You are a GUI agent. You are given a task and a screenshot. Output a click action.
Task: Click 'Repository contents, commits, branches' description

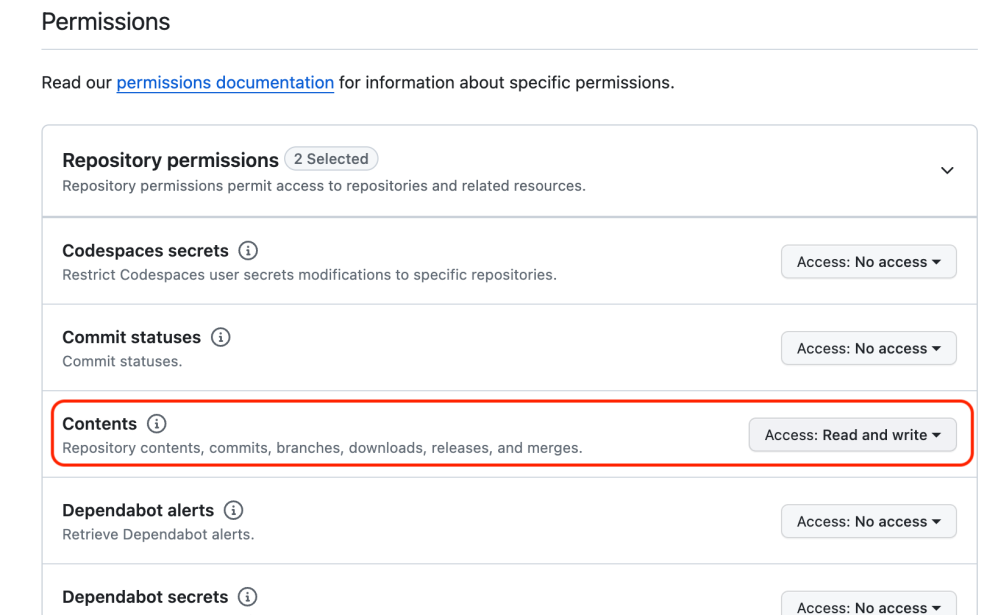tap(322, 448)
